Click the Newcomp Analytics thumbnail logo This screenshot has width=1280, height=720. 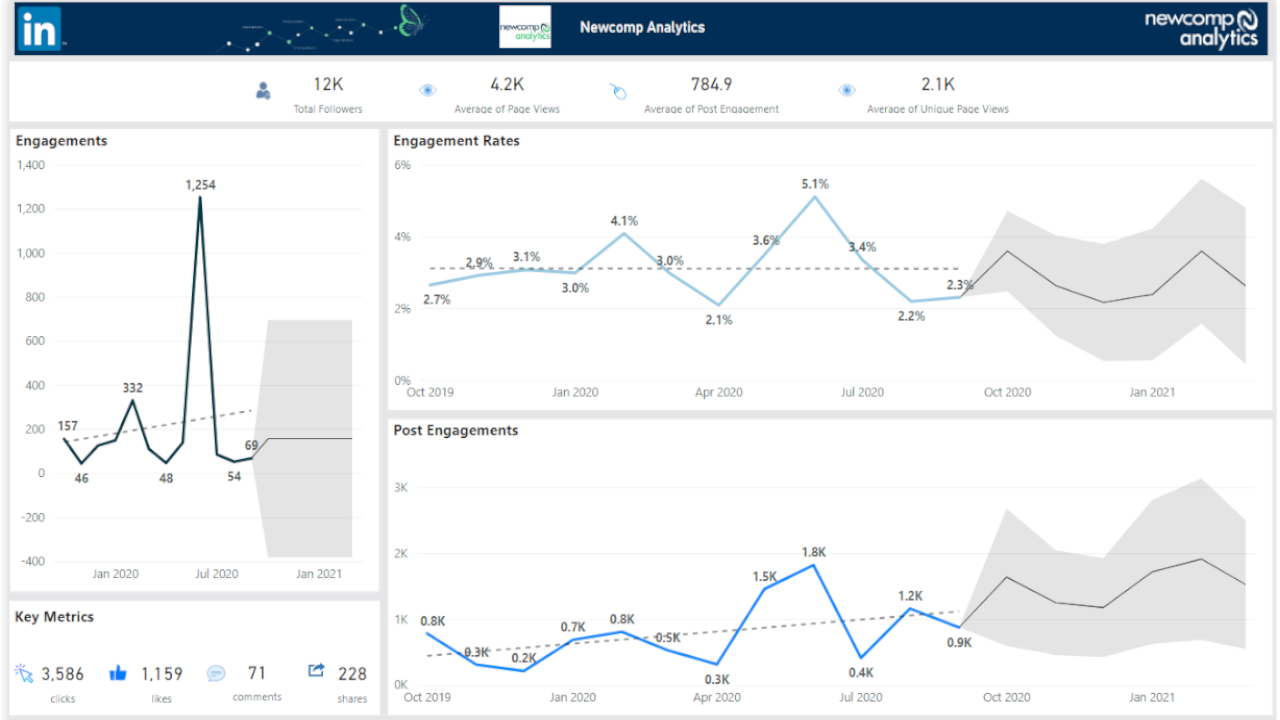[525, 27]
